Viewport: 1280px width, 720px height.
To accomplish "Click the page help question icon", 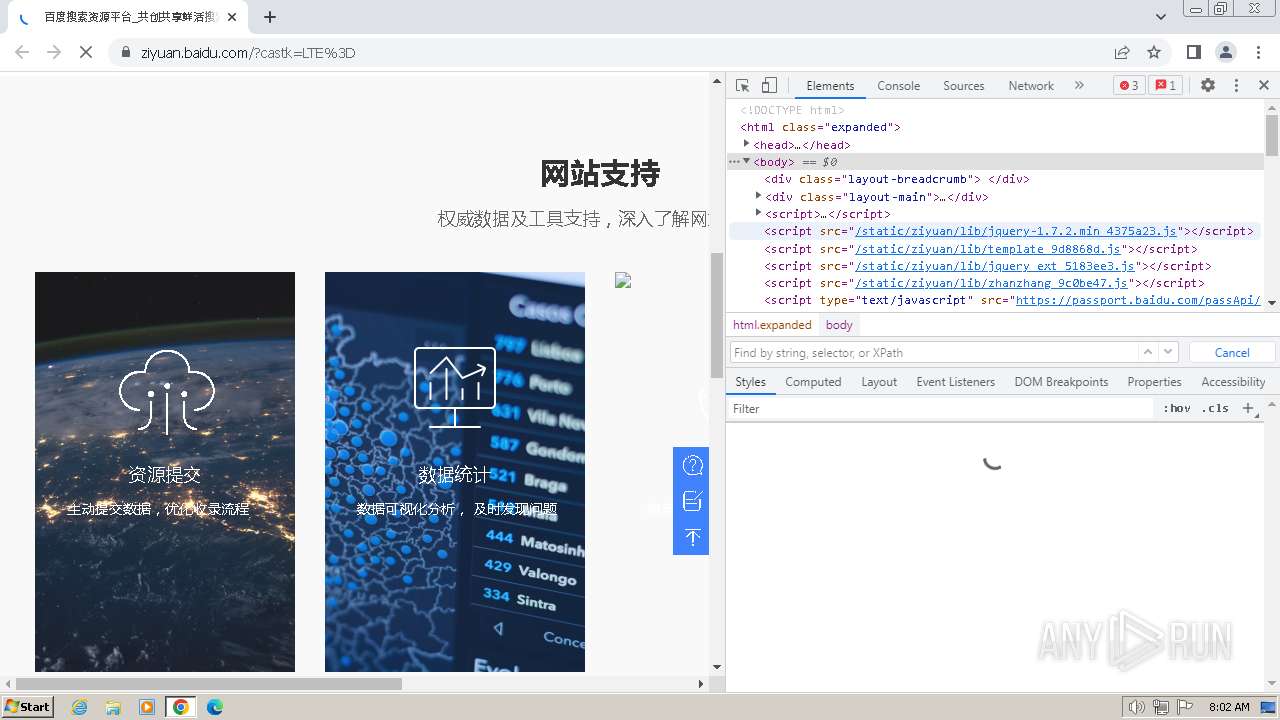I will pos(692,465).
